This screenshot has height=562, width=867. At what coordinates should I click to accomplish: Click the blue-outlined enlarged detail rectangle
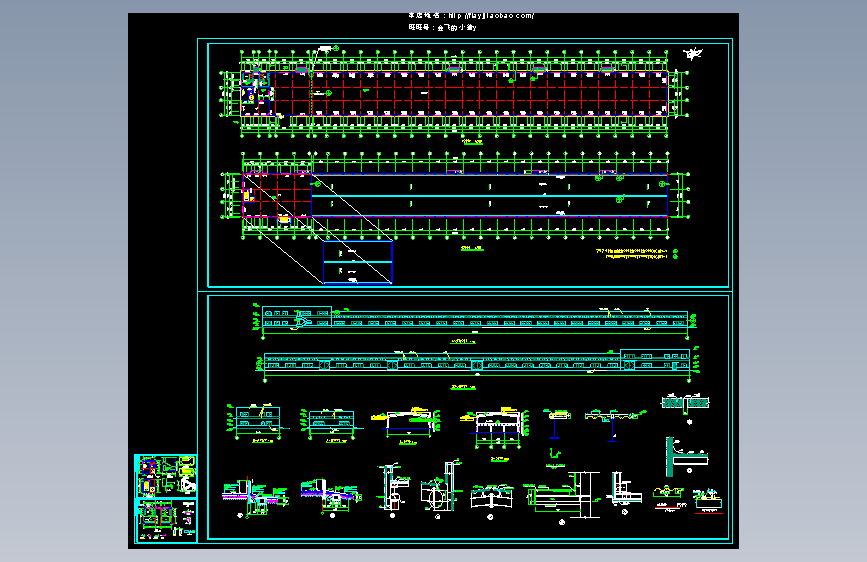(358, 262)
